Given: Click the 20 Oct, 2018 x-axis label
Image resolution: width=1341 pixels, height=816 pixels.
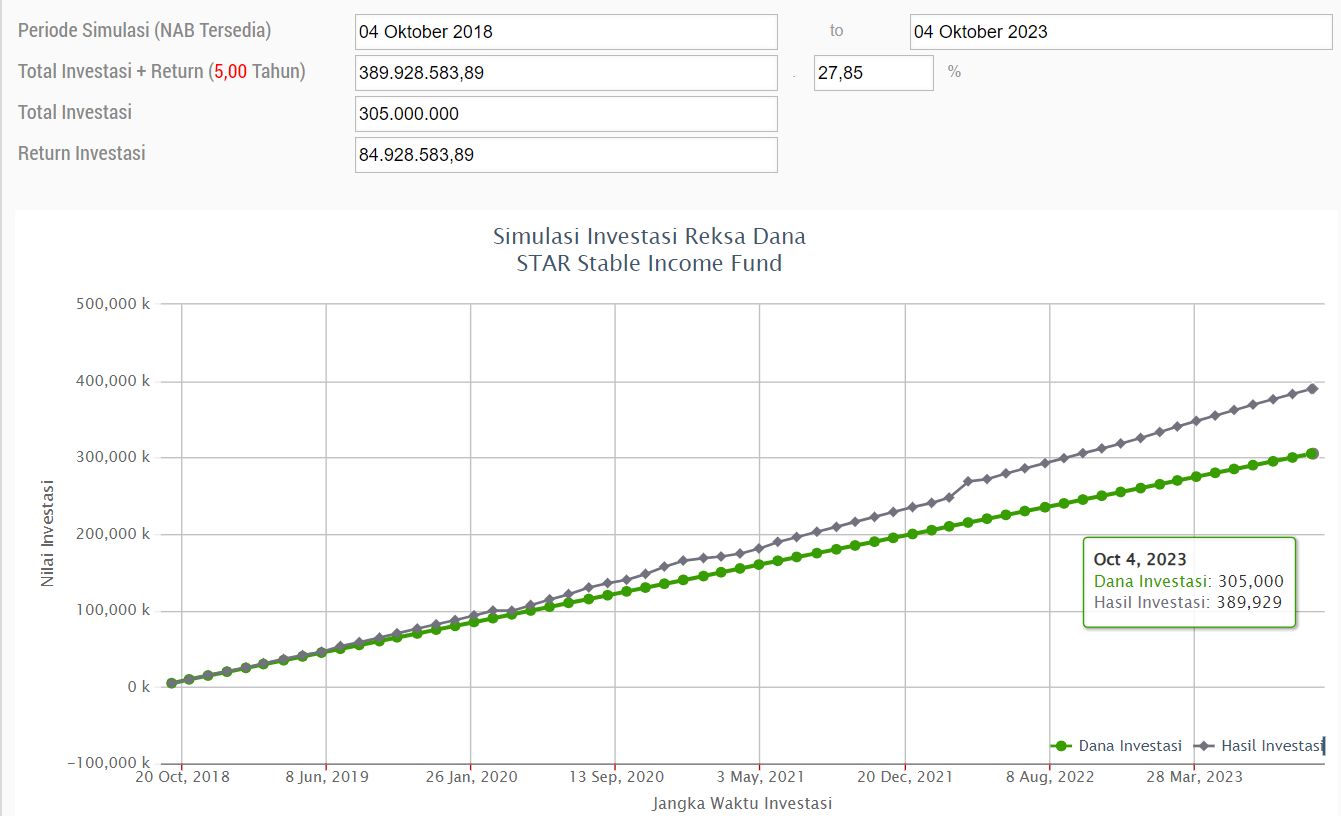Looking at the screenshot, I should tap(183, 777).
